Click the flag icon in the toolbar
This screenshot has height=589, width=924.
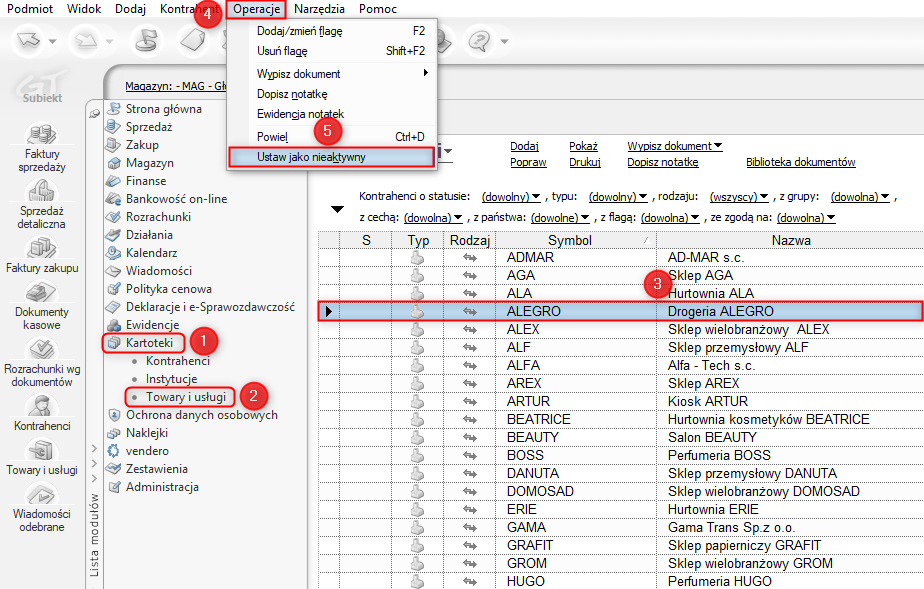click(146, 41)
